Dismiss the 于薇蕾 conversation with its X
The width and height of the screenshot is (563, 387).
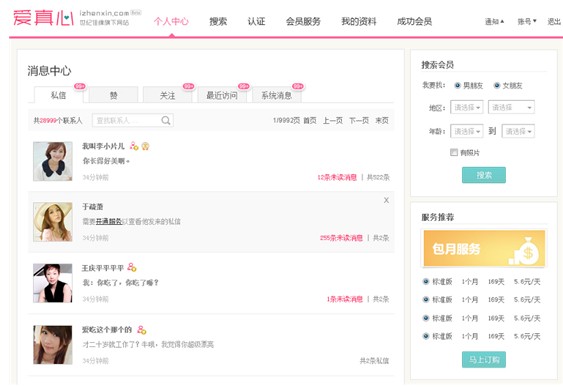point(386,200)
